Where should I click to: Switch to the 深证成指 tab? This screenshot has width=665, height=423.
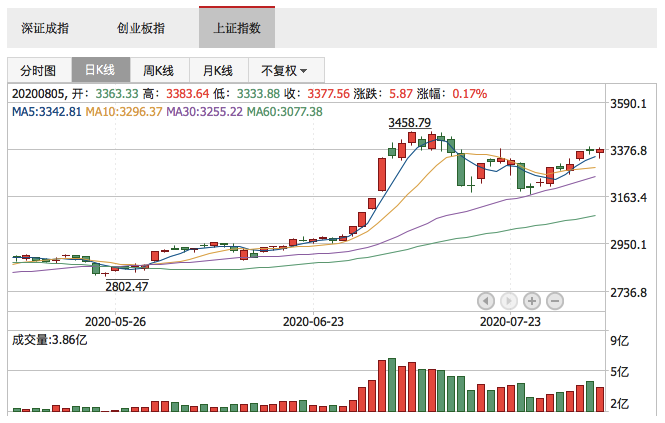coord(45,28)
